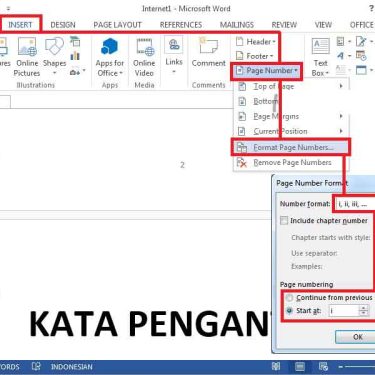Image resolution: width=375 pixels, height=375 pixels.
Task: Choose Remove Page Numbers menu entry
Action: click(x=291, y=163)
